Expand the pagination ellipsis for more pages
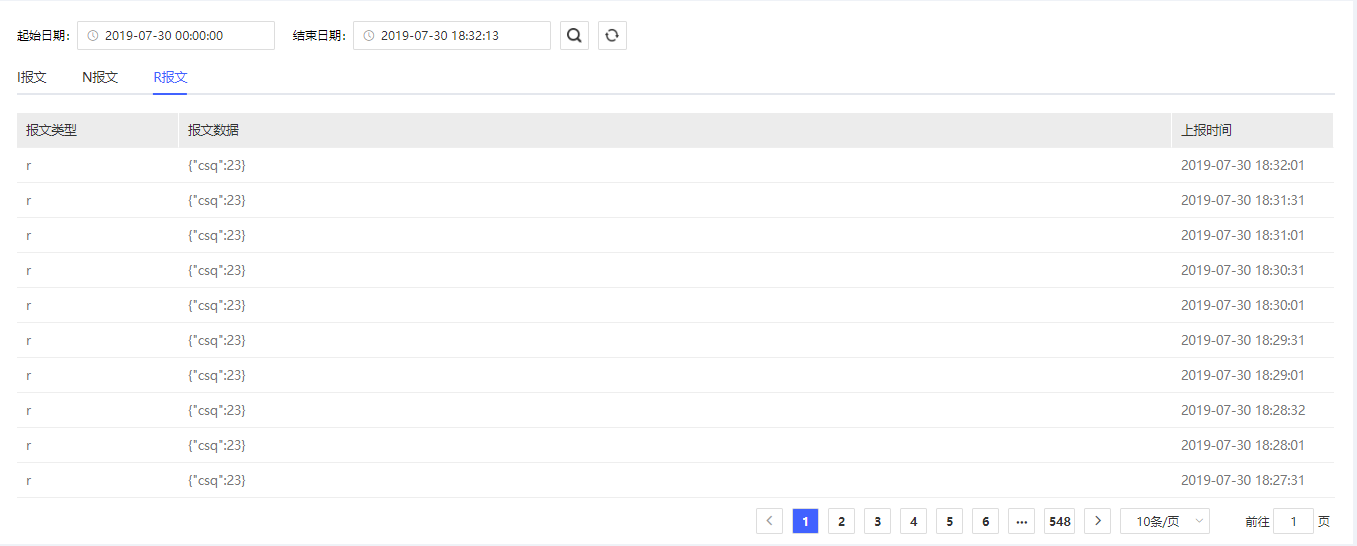1357x546 pixels. [x=1021, y=521]
